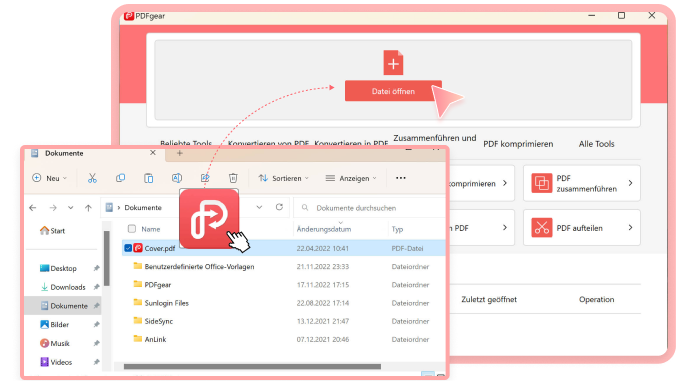Click the Delete trash icon in Explorer
The image size is (683, 381).
pyautogui.click(x=233, y=178)
